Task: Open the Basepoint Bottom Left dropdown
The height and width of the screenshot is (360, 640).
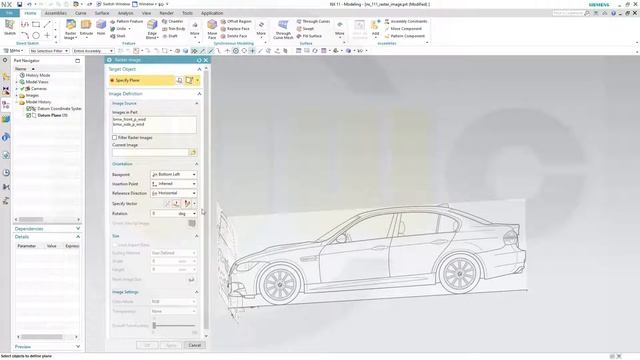Action: point(174,174)
